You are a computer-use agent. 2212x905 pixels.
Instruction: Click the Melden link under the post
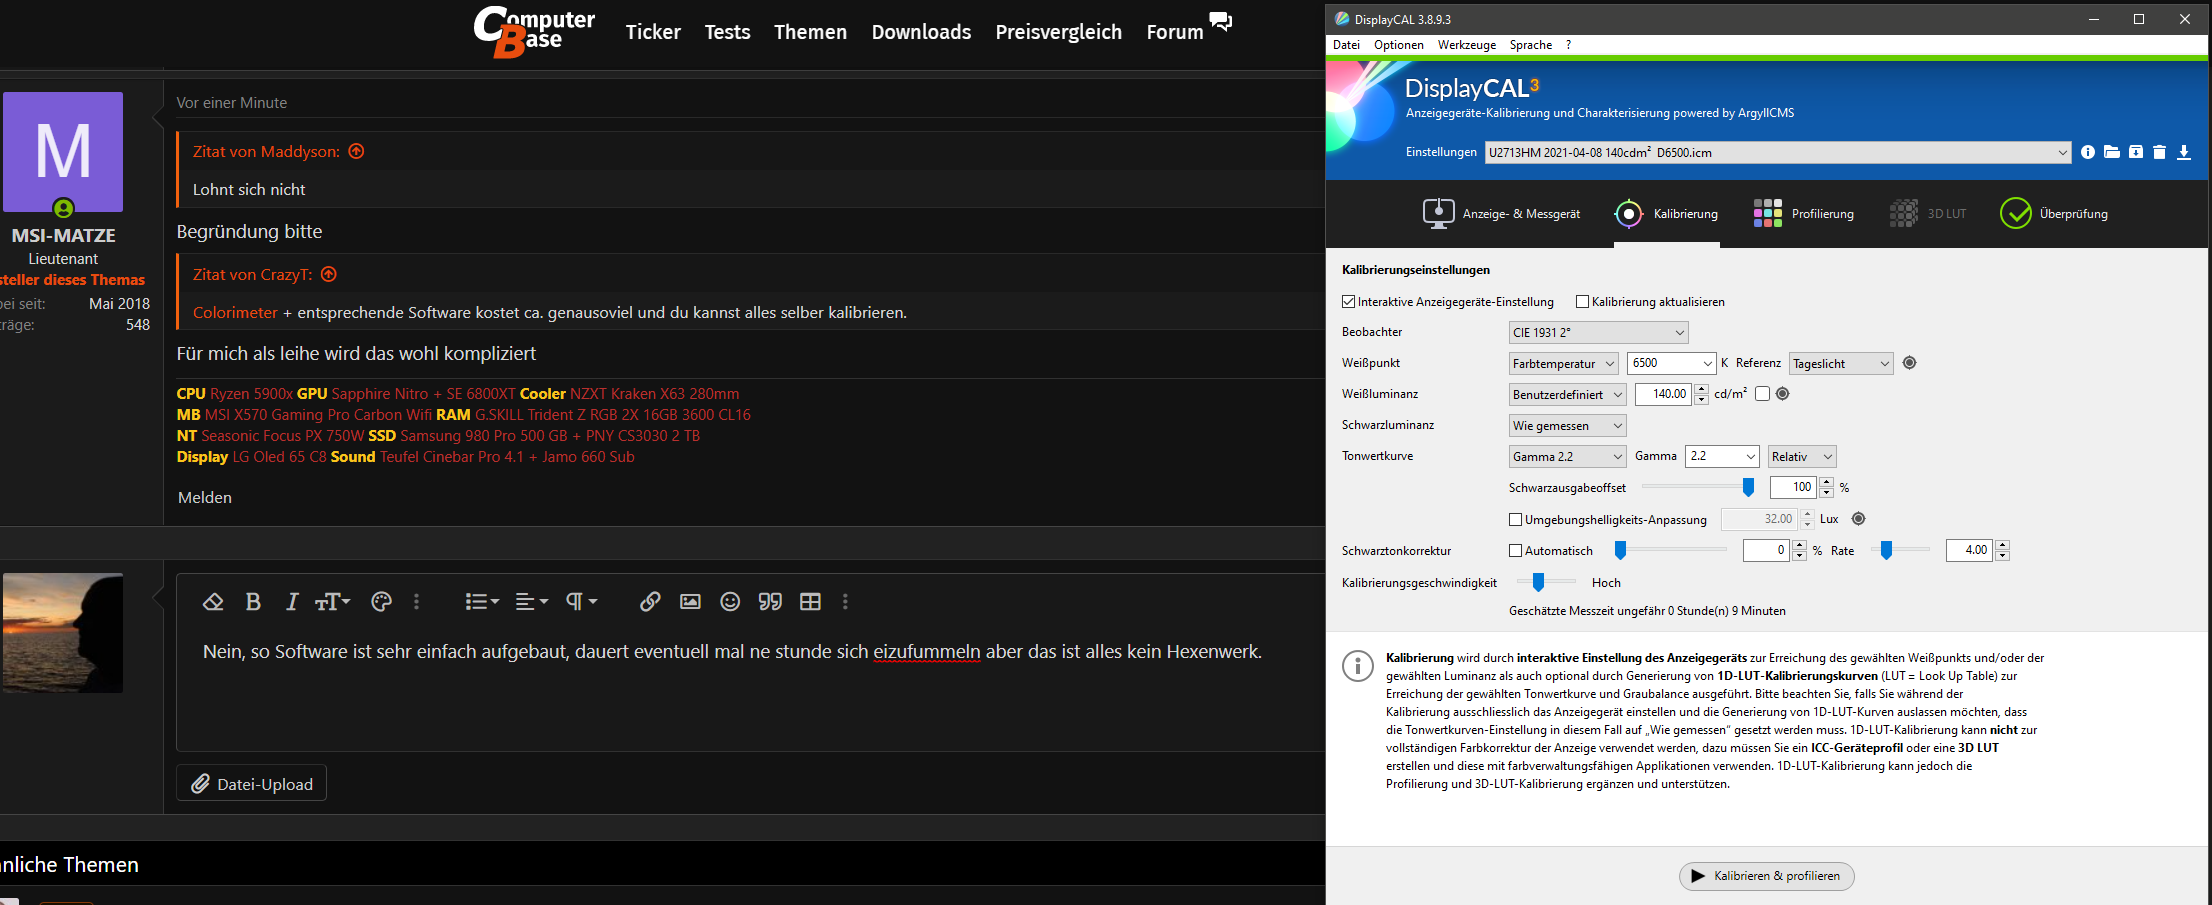coord(205,497)
